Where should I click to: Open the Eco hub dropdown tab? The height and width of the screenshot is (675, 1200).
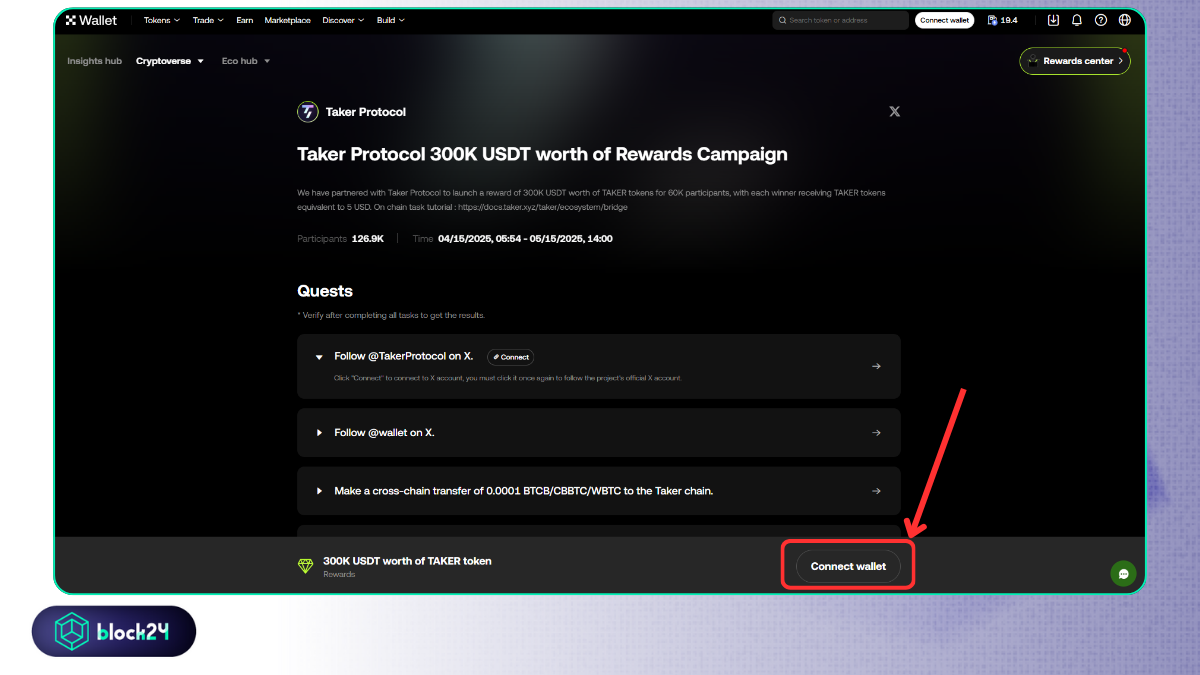pos(246,61)
